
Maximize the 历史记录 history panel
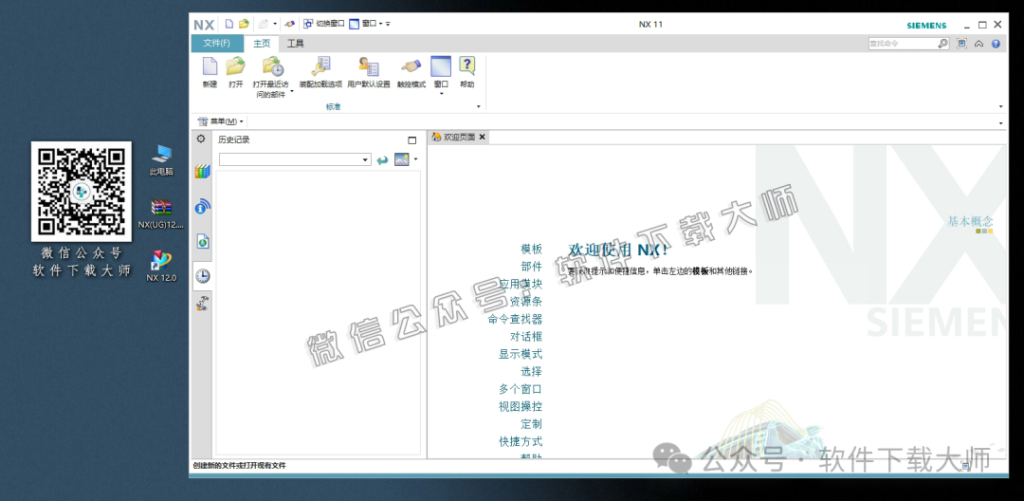[411, 140]
